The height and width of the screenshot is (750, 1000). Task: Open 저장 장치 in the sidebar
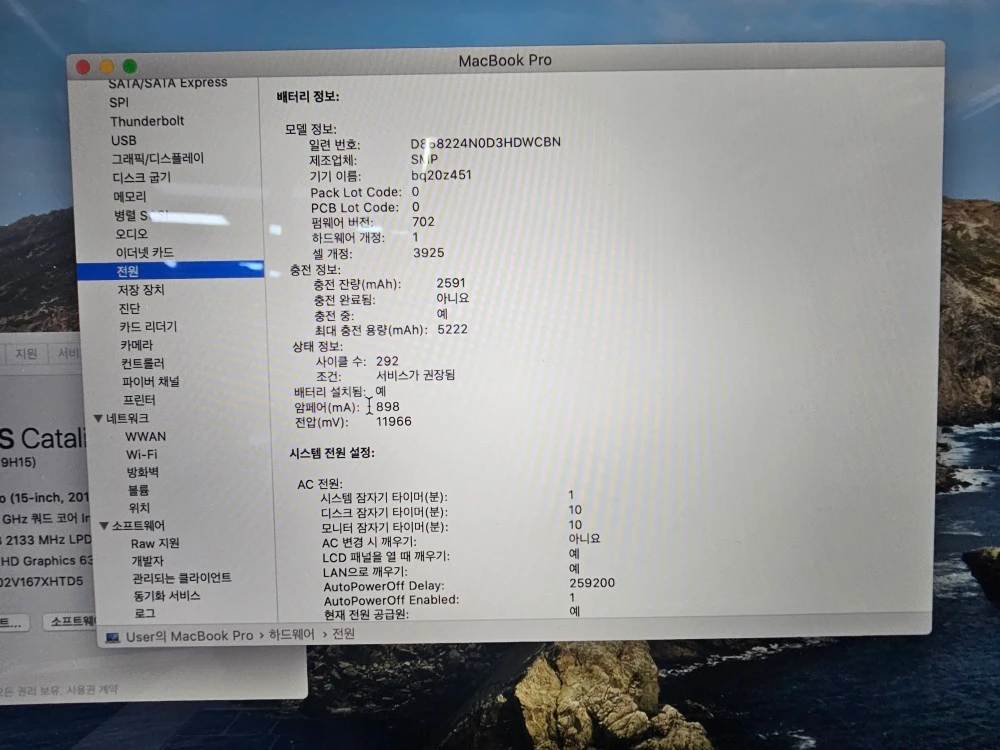tap(141, 290)
